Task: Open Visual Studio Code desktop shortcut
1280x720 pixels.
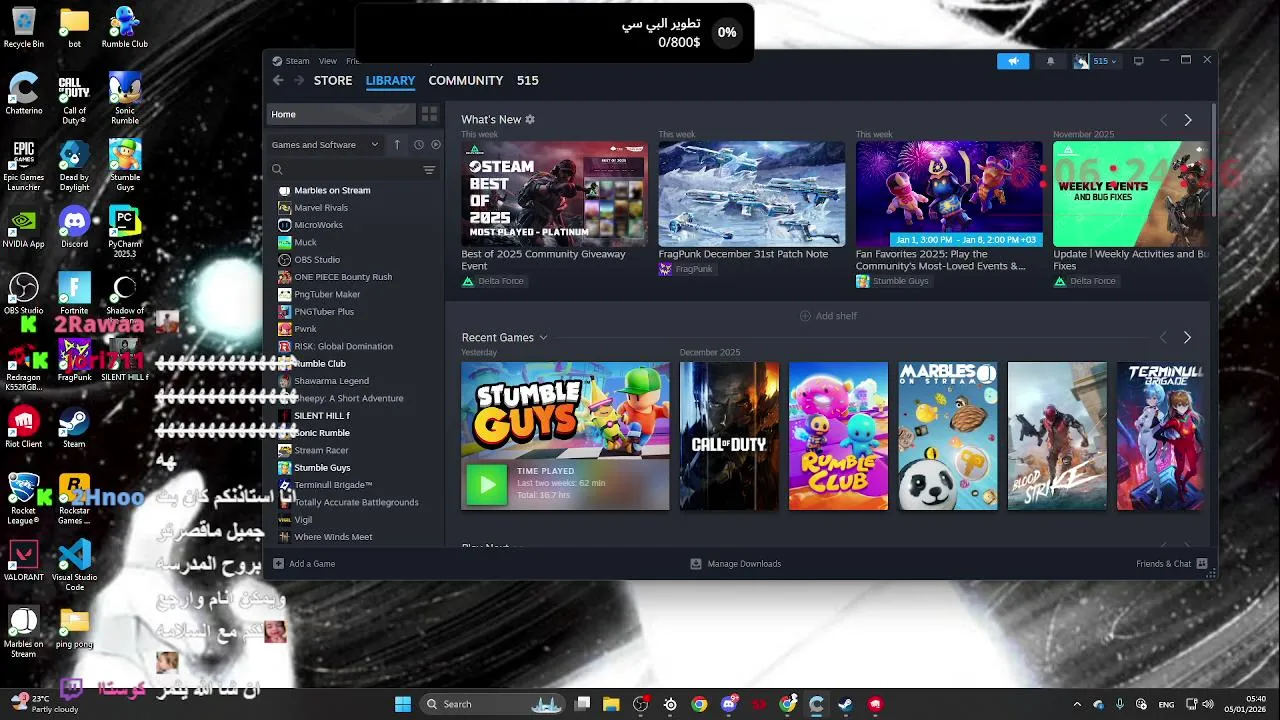Action: (x=74, y=565)
